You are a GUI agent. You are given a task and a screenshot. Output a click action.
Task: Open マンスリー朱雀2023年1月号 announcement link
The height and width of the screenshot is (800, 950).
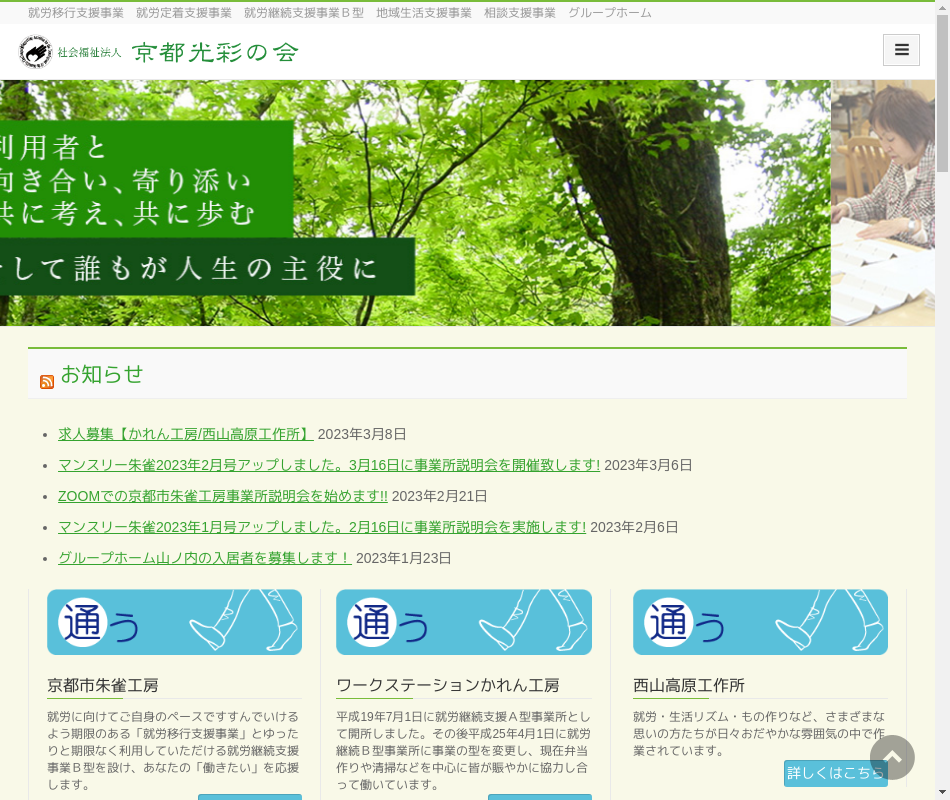(x=322, y=527)
